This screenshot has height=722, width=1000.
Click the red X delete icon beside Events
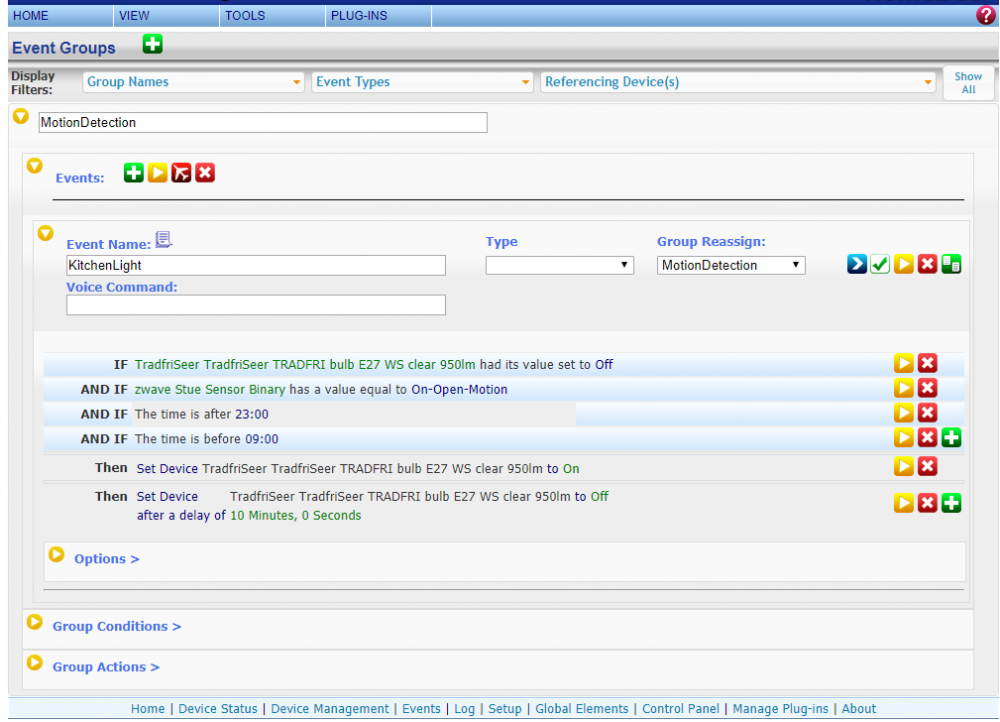point(205,173)
